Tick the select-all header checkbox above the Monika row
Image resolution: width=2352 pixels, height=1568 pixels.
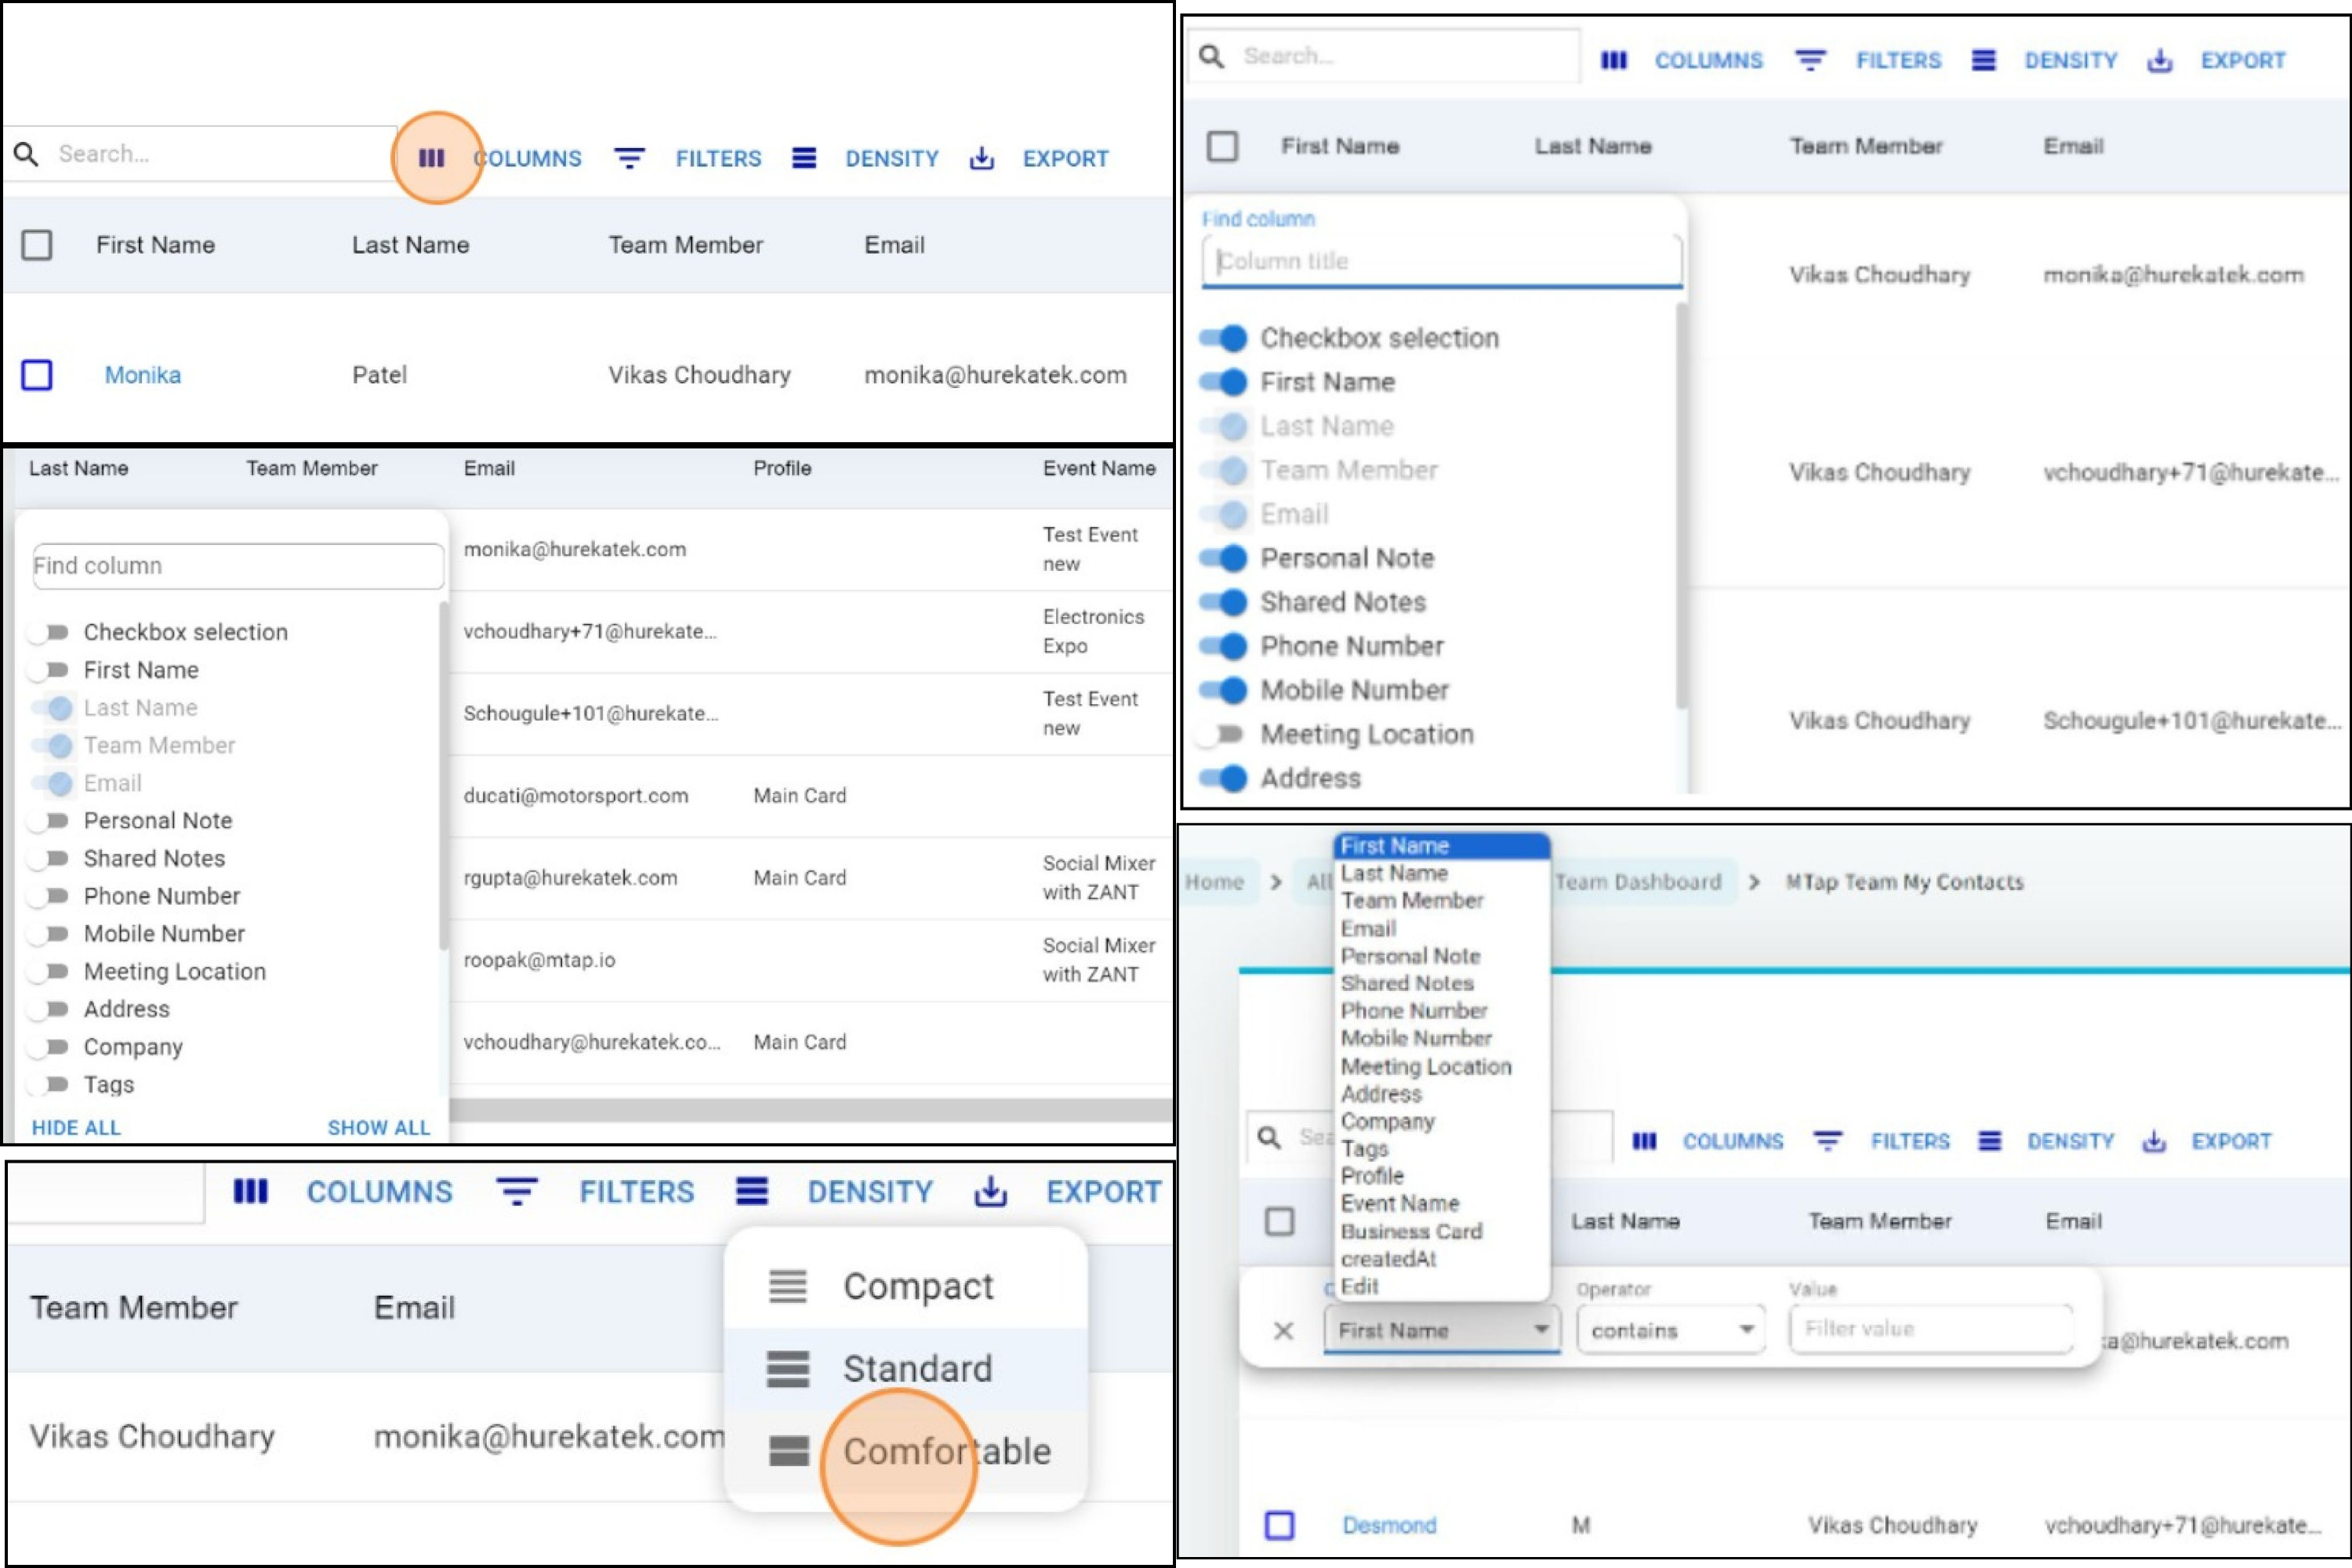(x=37, y=245)
